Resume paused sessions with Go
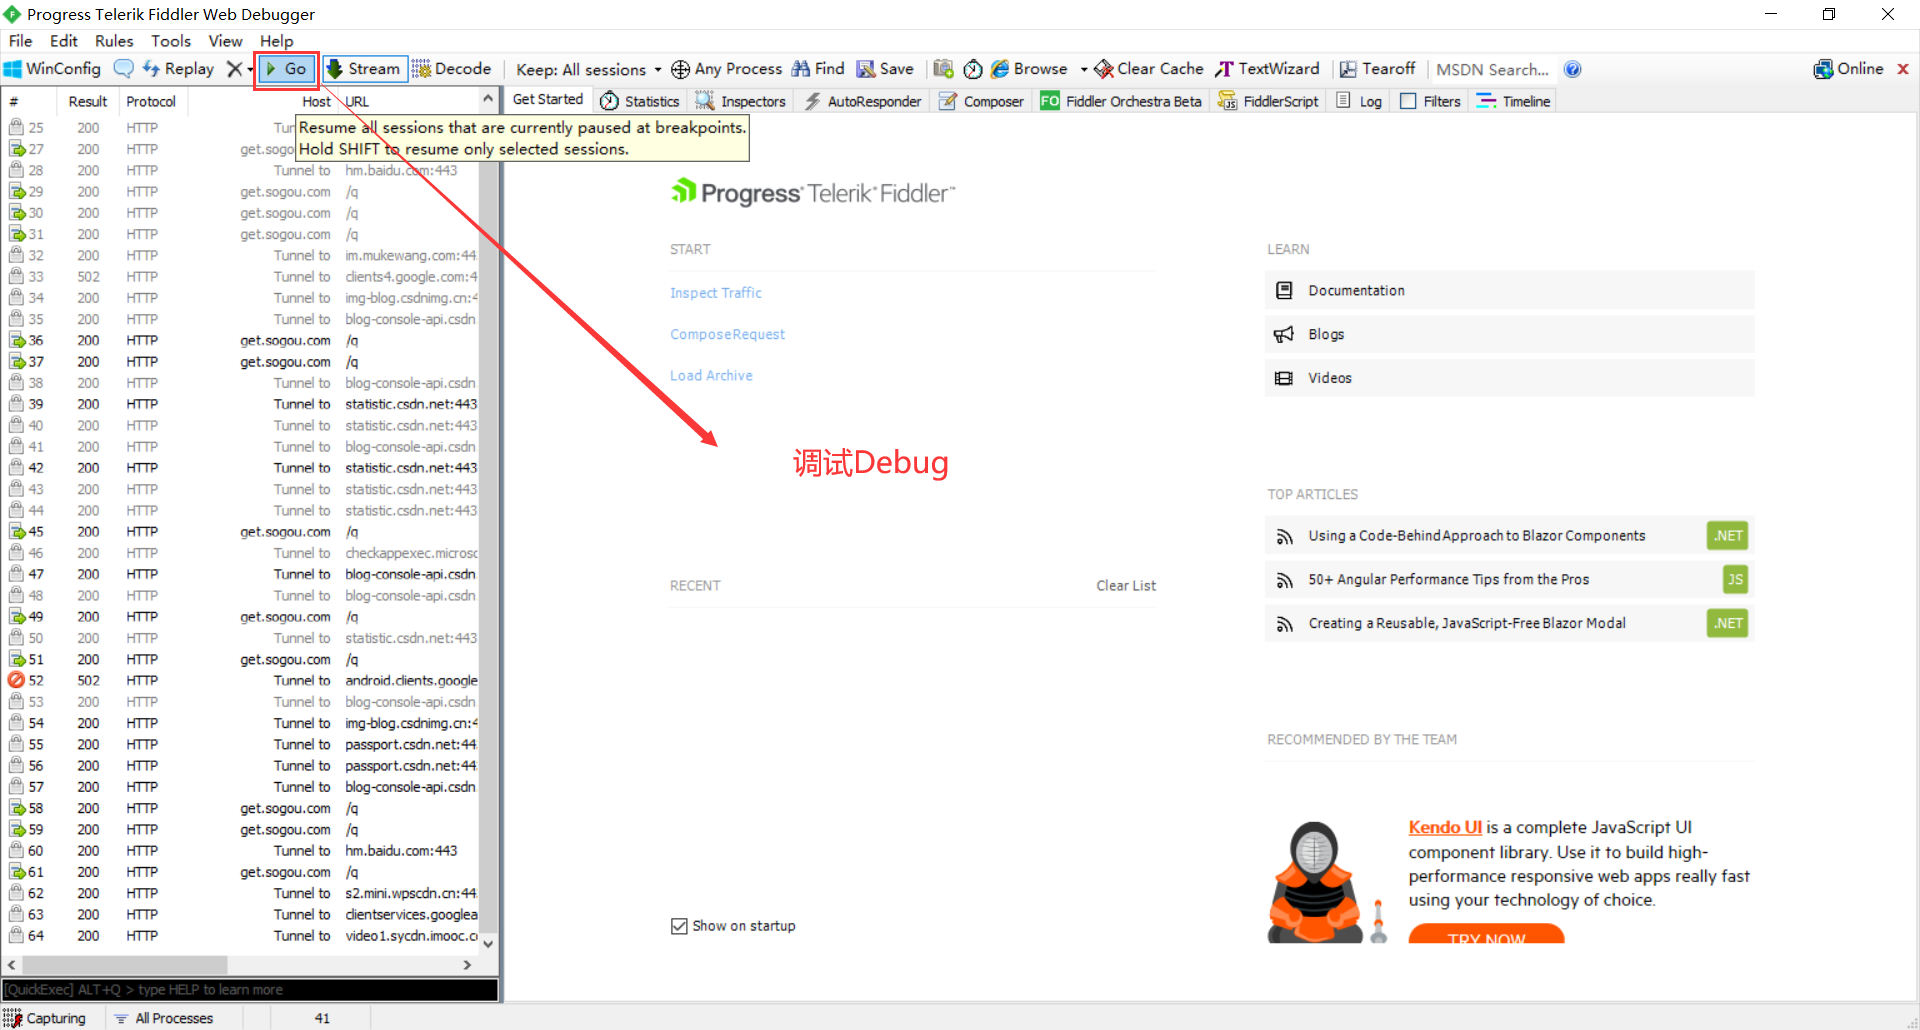Viewport: 1920px width, 1030px height. (x=287, y=69)
